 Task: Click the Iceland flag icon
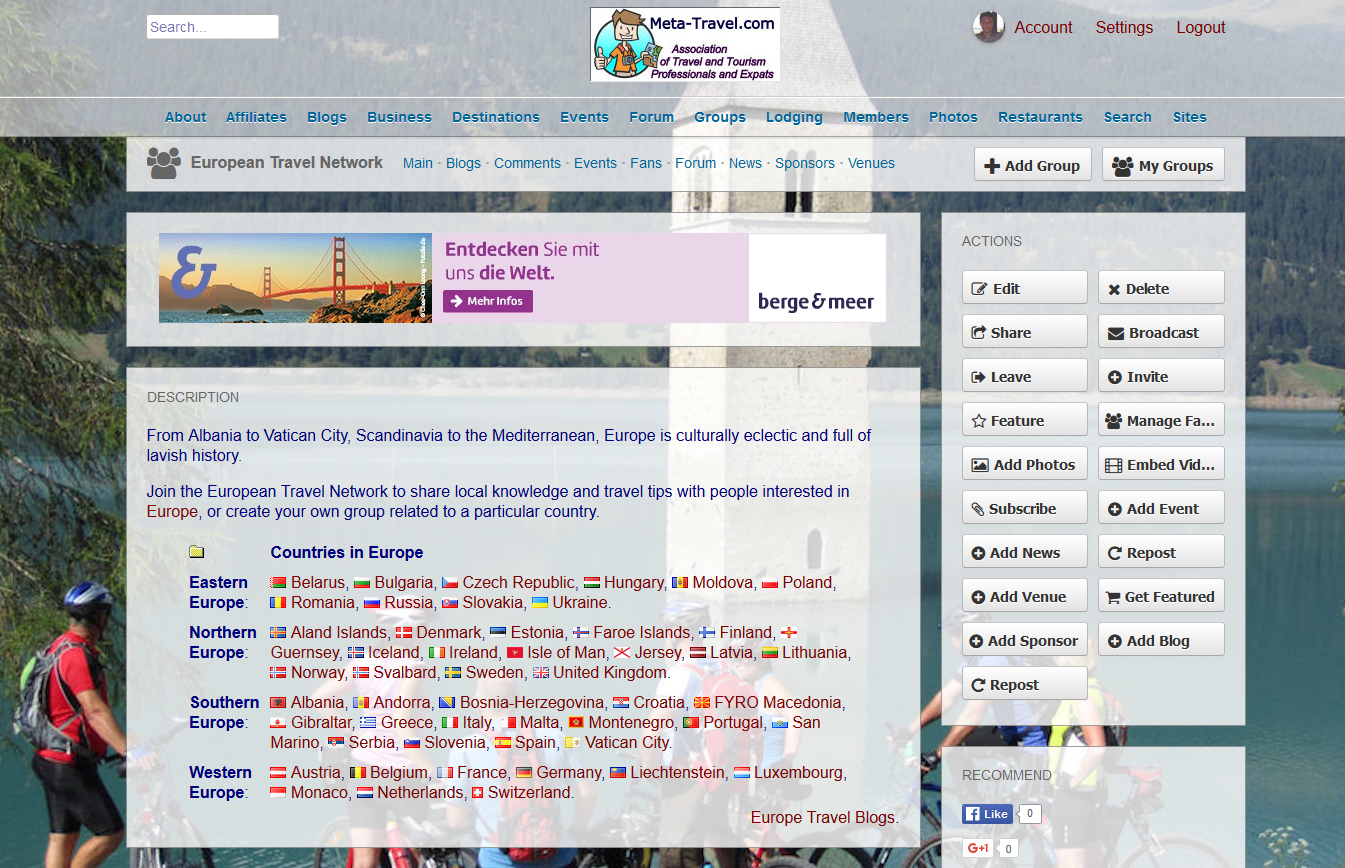(356, 653)
